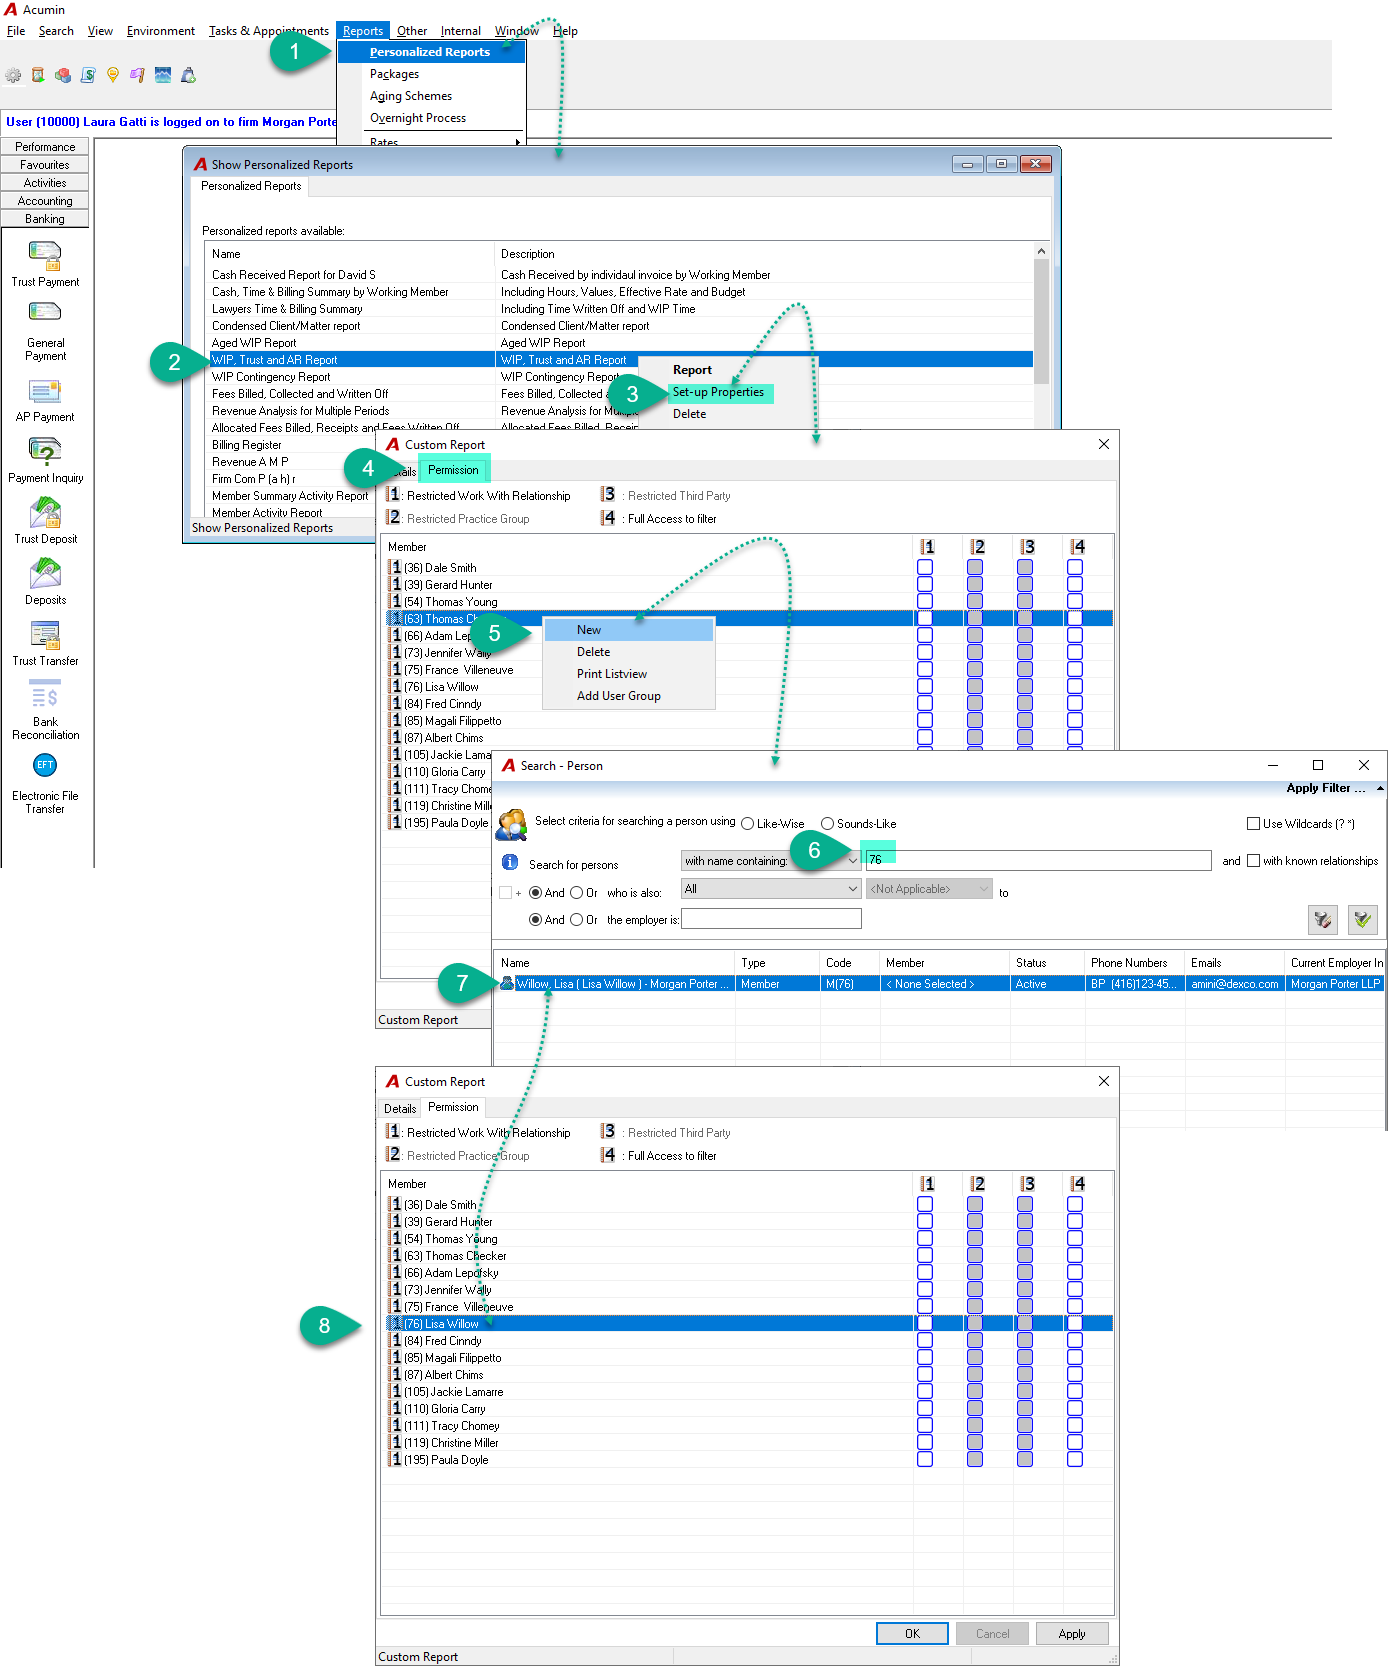
Task: Open the with name containing dropdown
Action: (771, 861)
